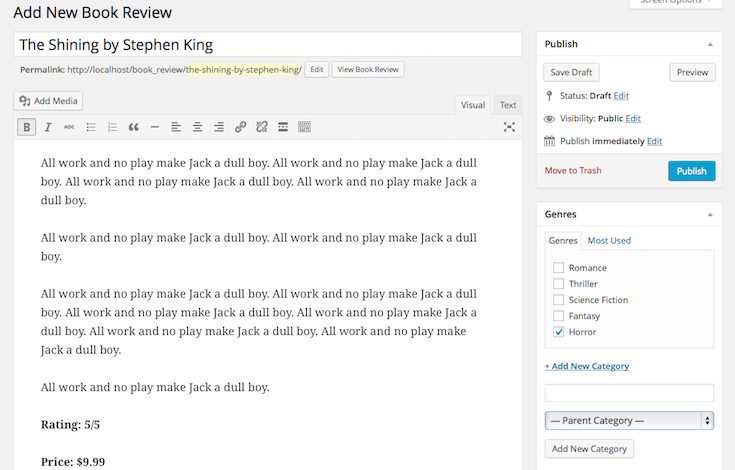Image resolution: width=735 pixels, height=470 pixels.
Task: Open the Parent Category dropdown
Action: click(x=629, y=421)
